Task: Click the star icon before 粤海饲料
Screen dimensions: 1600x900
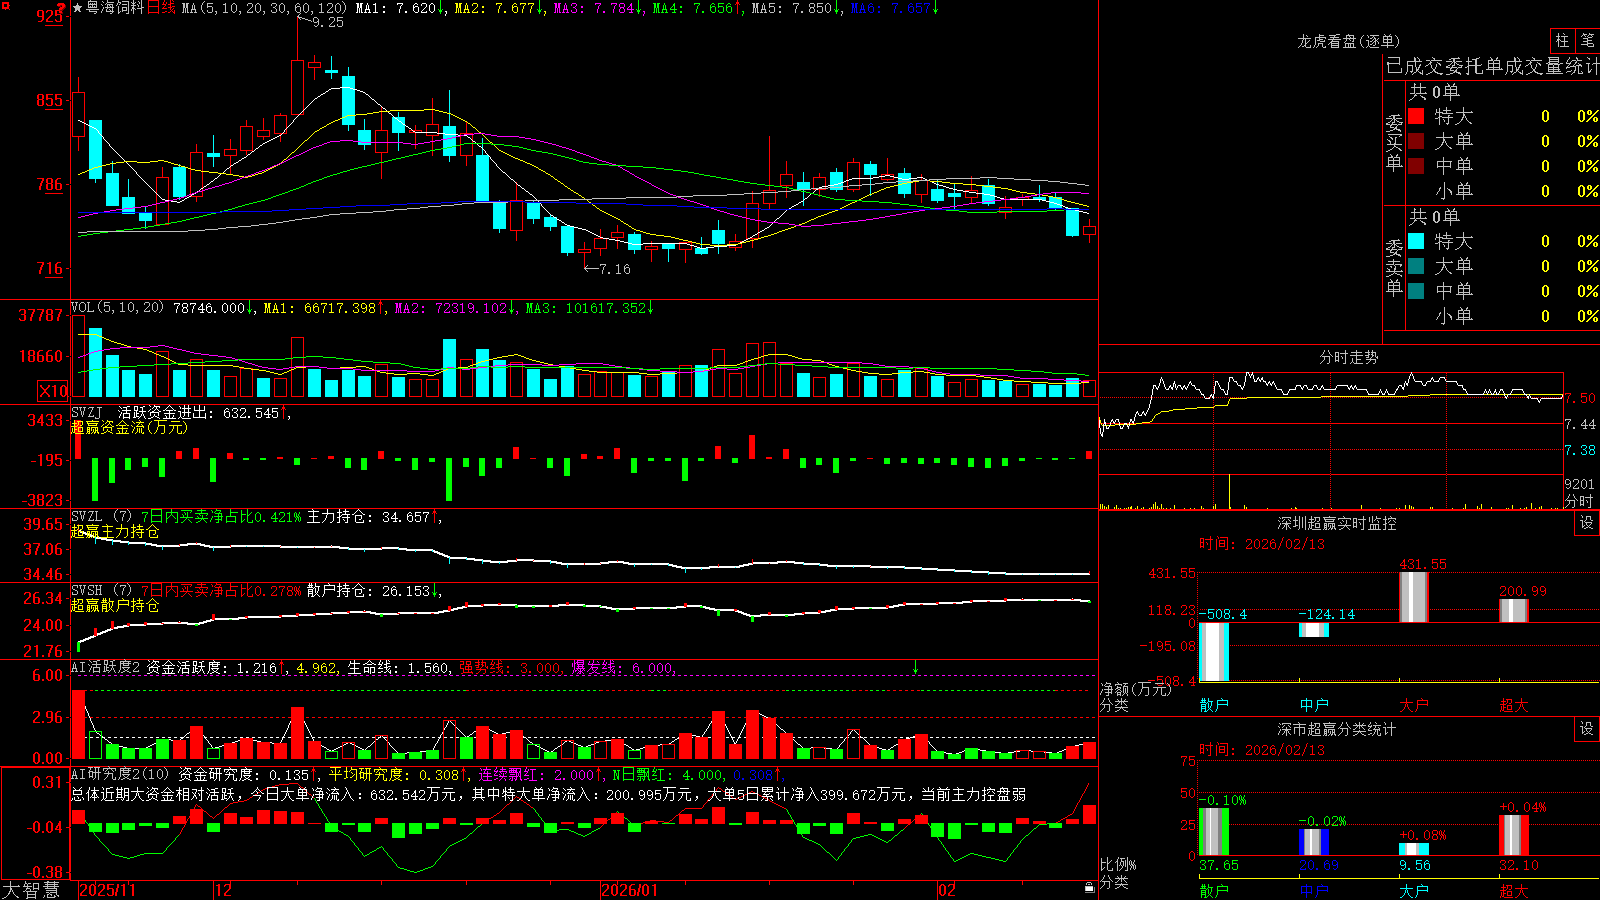Action: [77, 8]
